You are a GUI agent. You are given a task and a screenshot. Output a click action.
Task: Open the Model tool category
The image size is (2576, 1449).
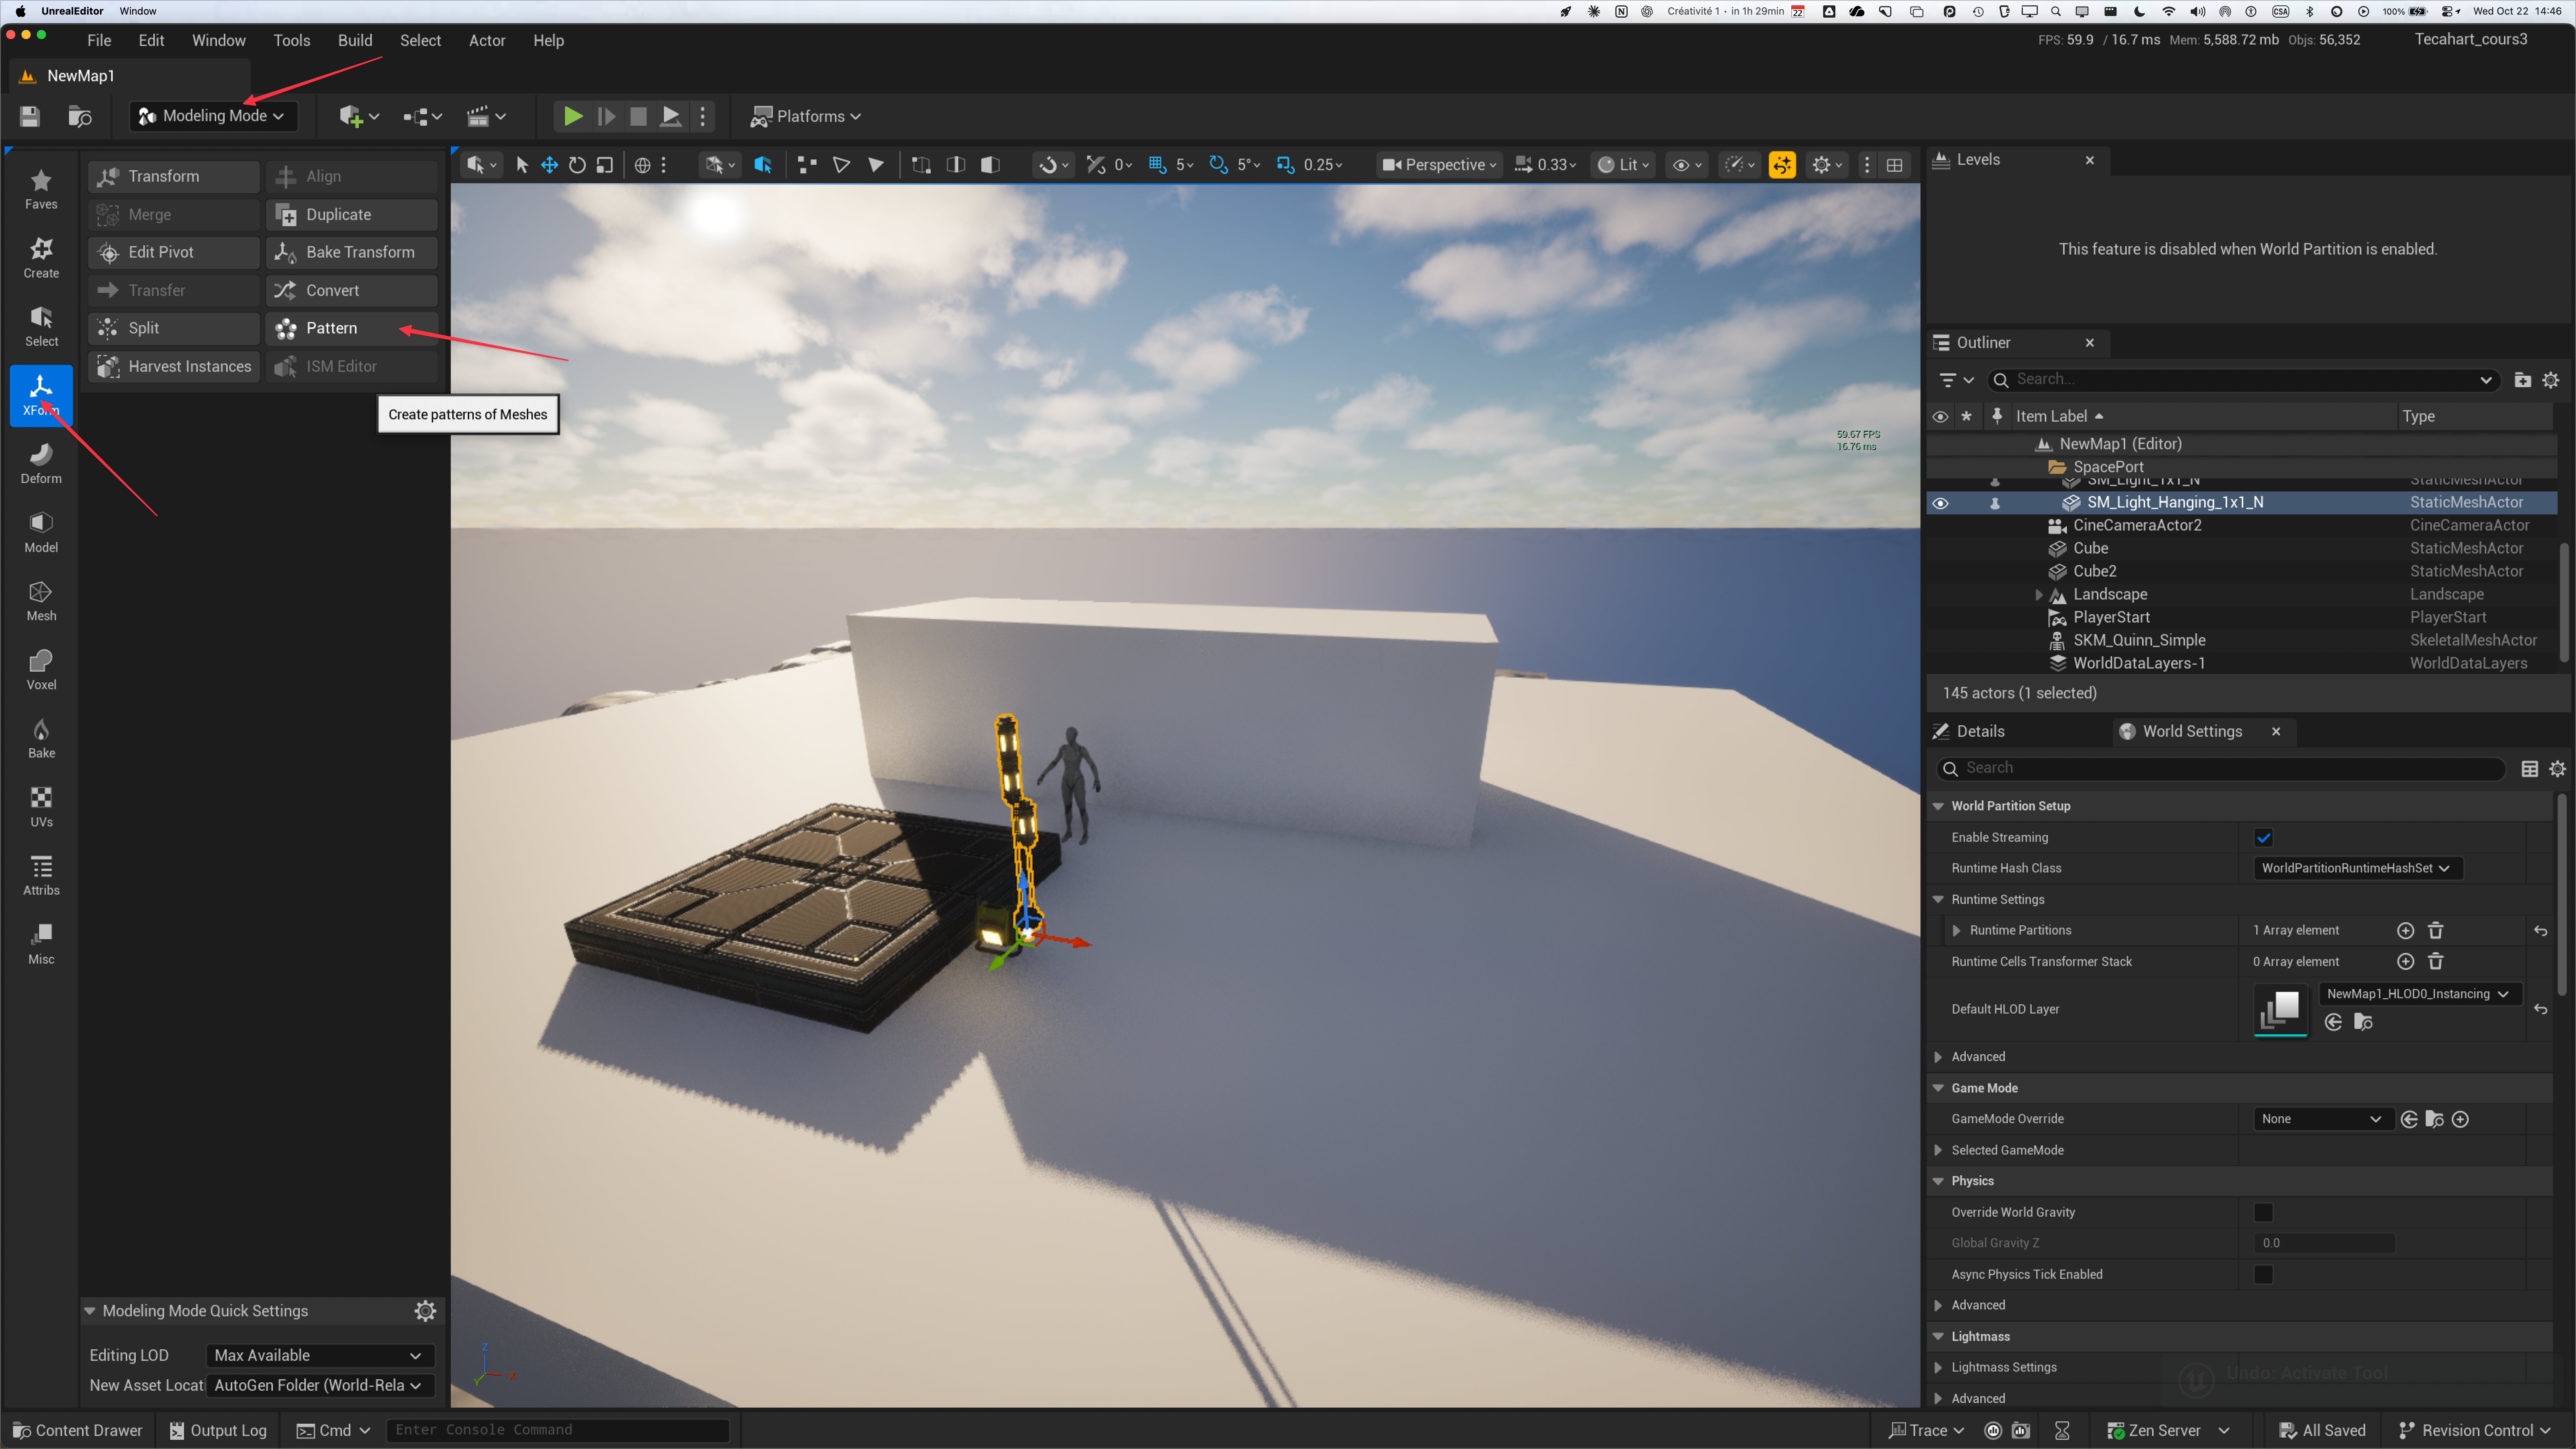coord(41,533)
